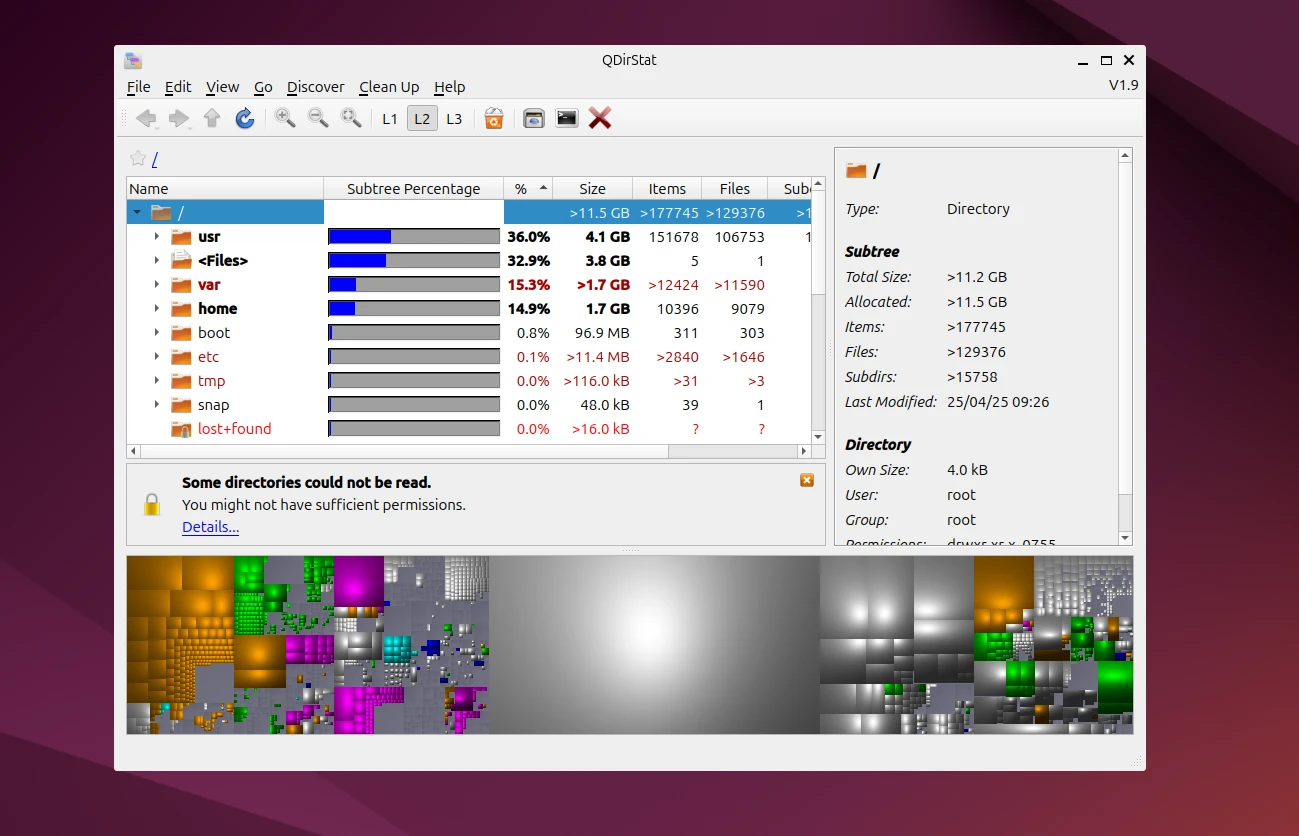Click the treemap zoom in icon
1299x836 pixels.
285,119
